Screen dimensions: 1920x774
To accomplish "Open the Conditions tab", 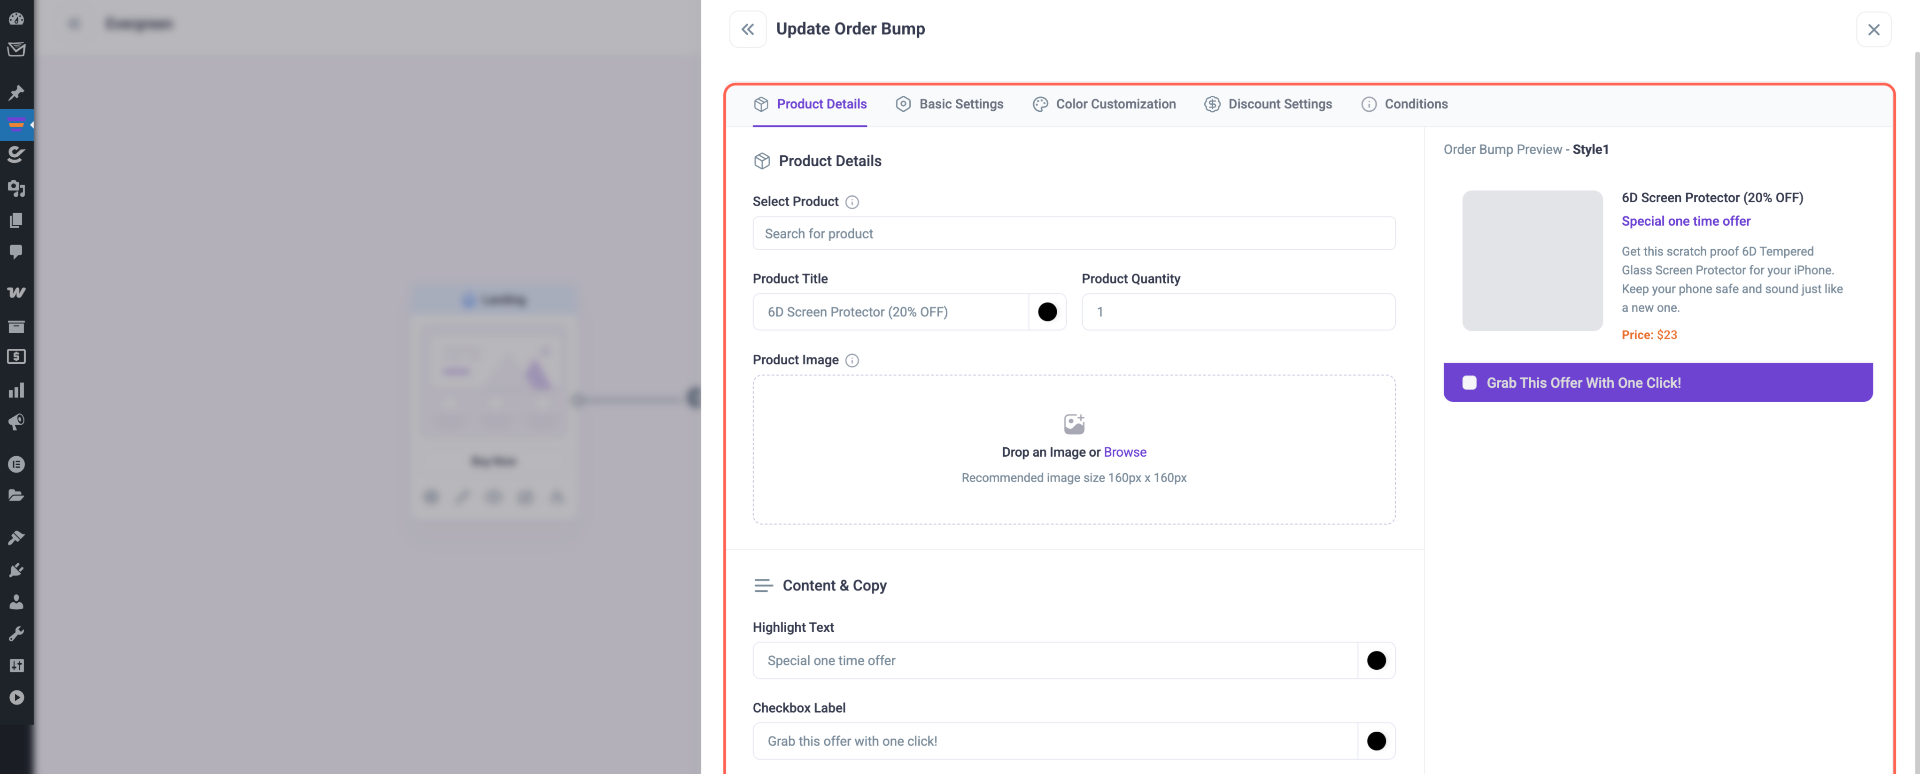I will pos(1404,104).
